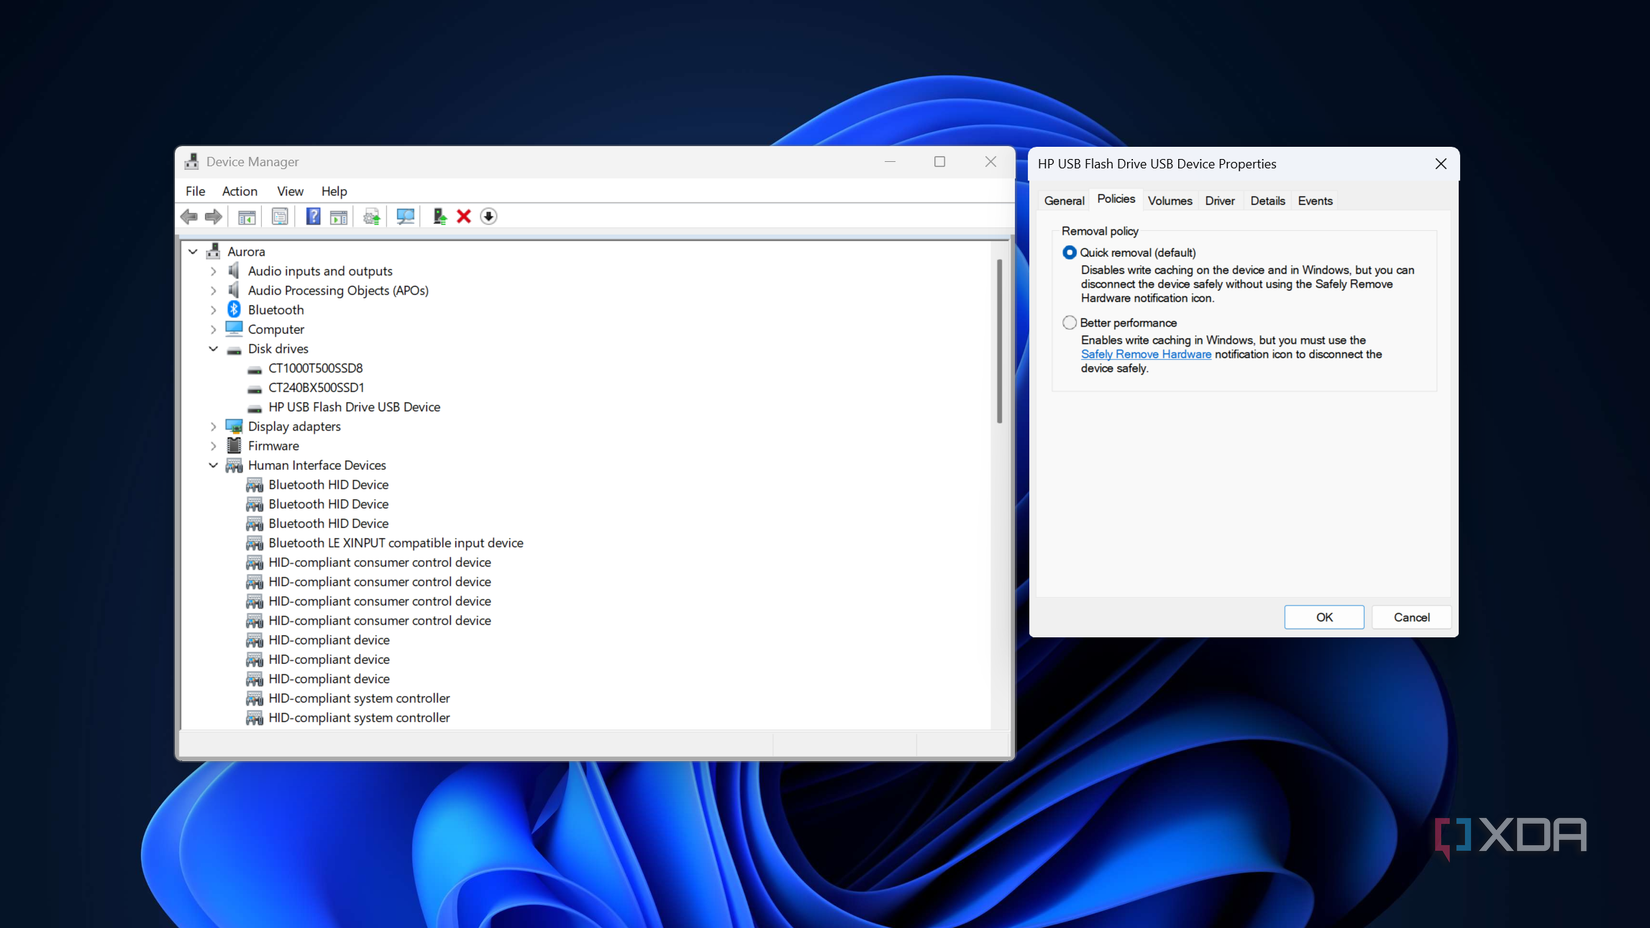Select HP USB Flash Drive USB Device

pyautogui.click(x=354, y=407)
